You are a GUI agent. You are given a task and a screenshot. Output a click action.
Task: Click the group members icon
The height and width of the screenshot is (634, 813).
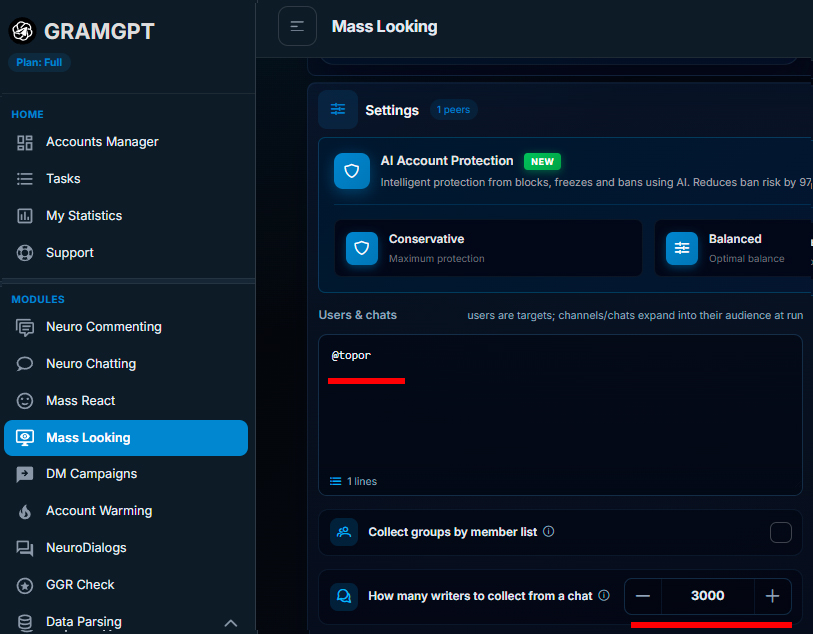coord(344,532)
